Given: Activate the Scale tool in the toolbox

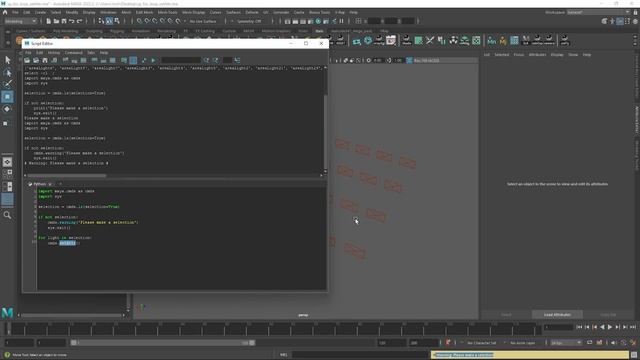Looking at the screenshot, I should coord(6,123).
